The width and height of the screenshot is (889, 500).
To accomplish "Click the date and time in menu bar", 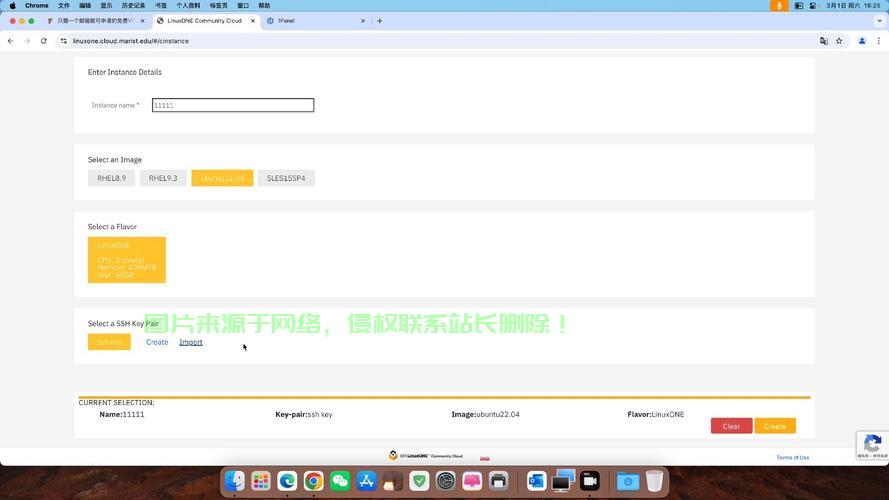I will (x=853, y=5).
